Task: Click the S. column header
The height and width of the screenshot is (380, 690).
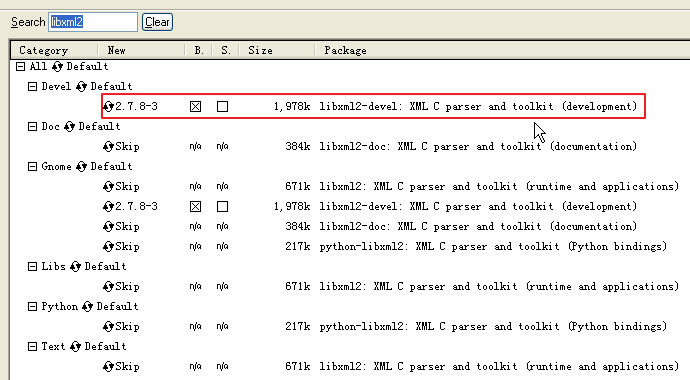Action: (225, 50)
